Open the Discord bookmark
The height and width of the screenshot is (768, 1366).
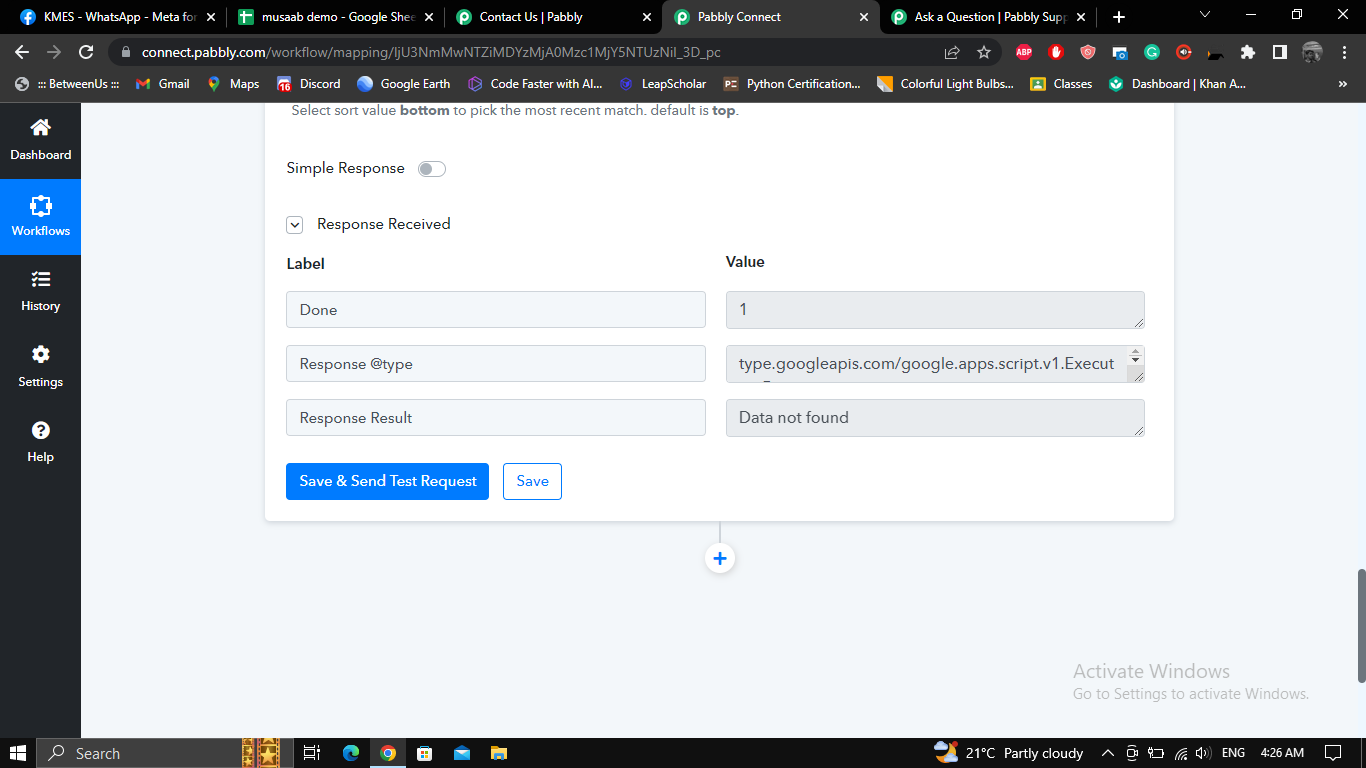(x=309, y=84)
